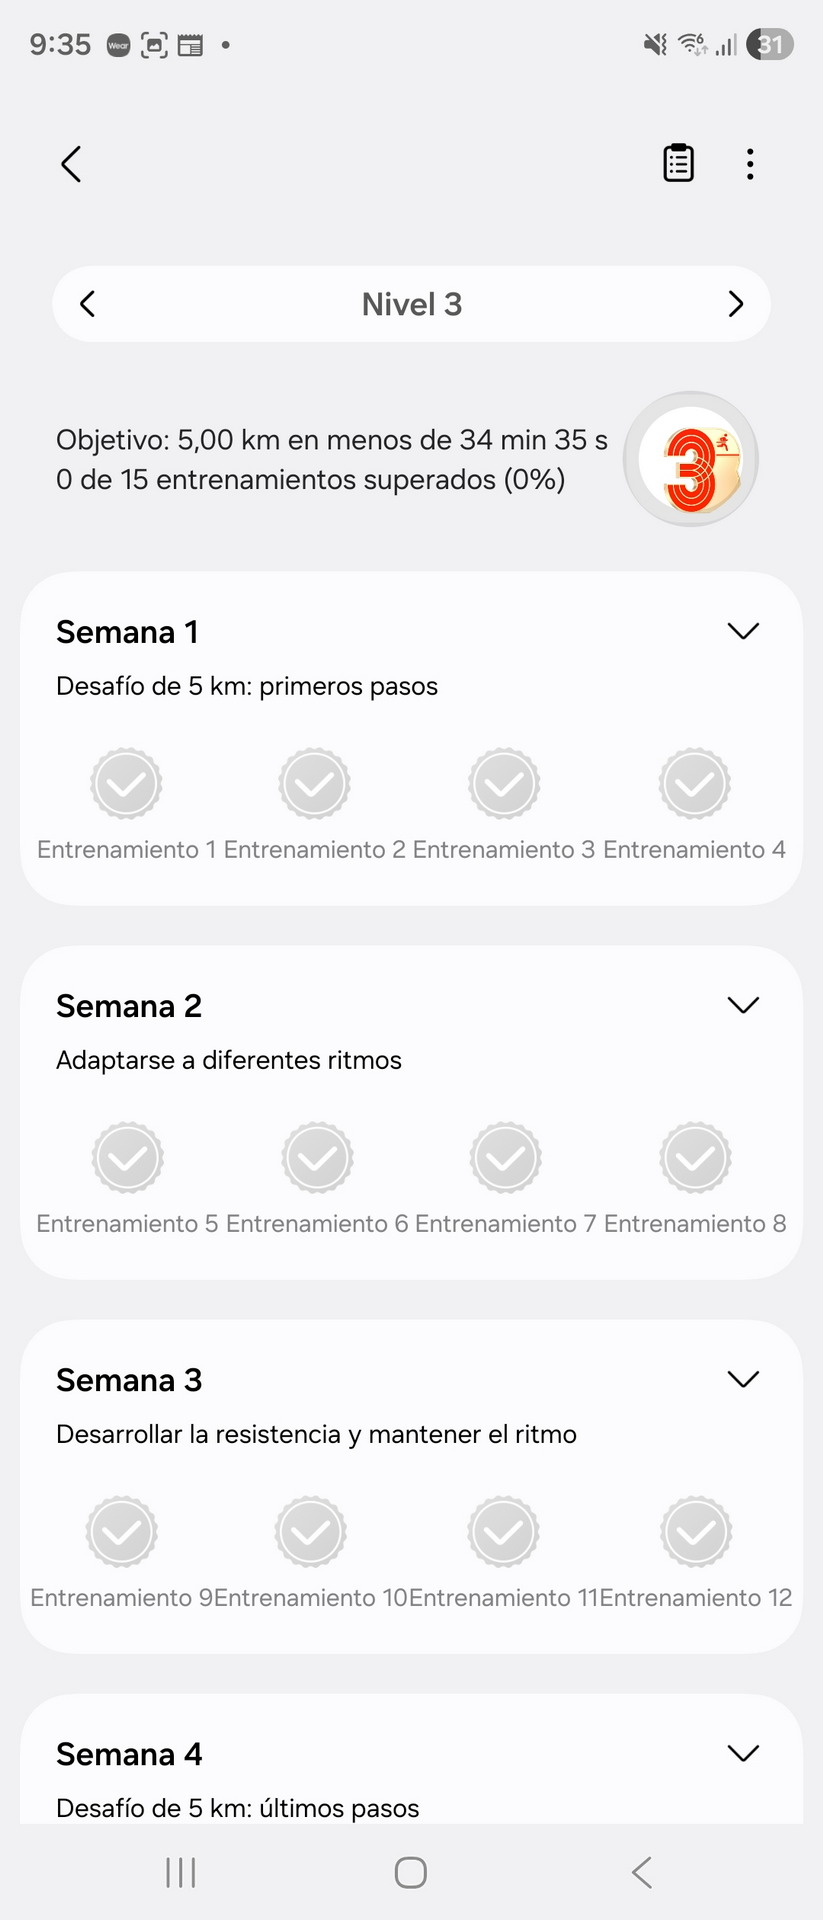The width and height of the screenshot is (823, 1920).
Task: Tap the Semana 2 heading
Action: click(129, 1006)
